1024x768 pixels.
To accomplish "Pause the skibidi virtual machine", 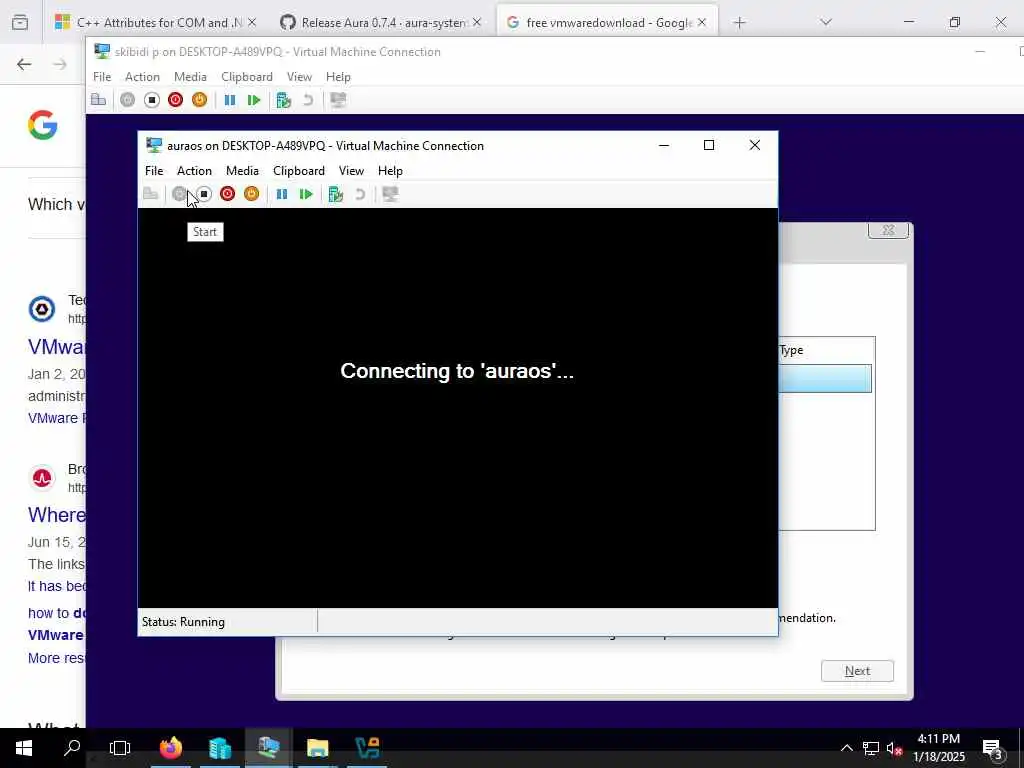I will [229, 100].
